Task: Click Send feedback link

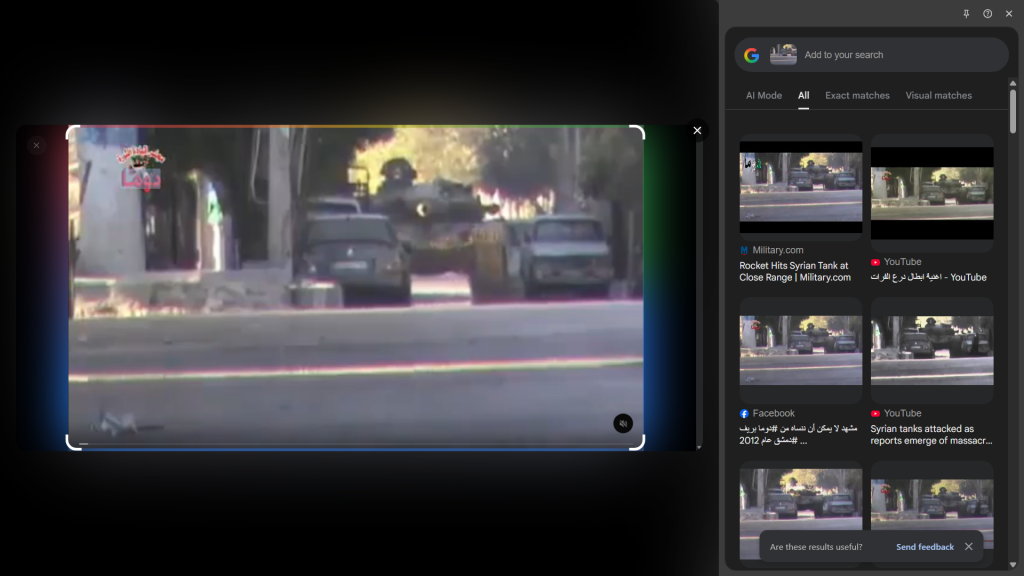Action: tap(924, 547)
